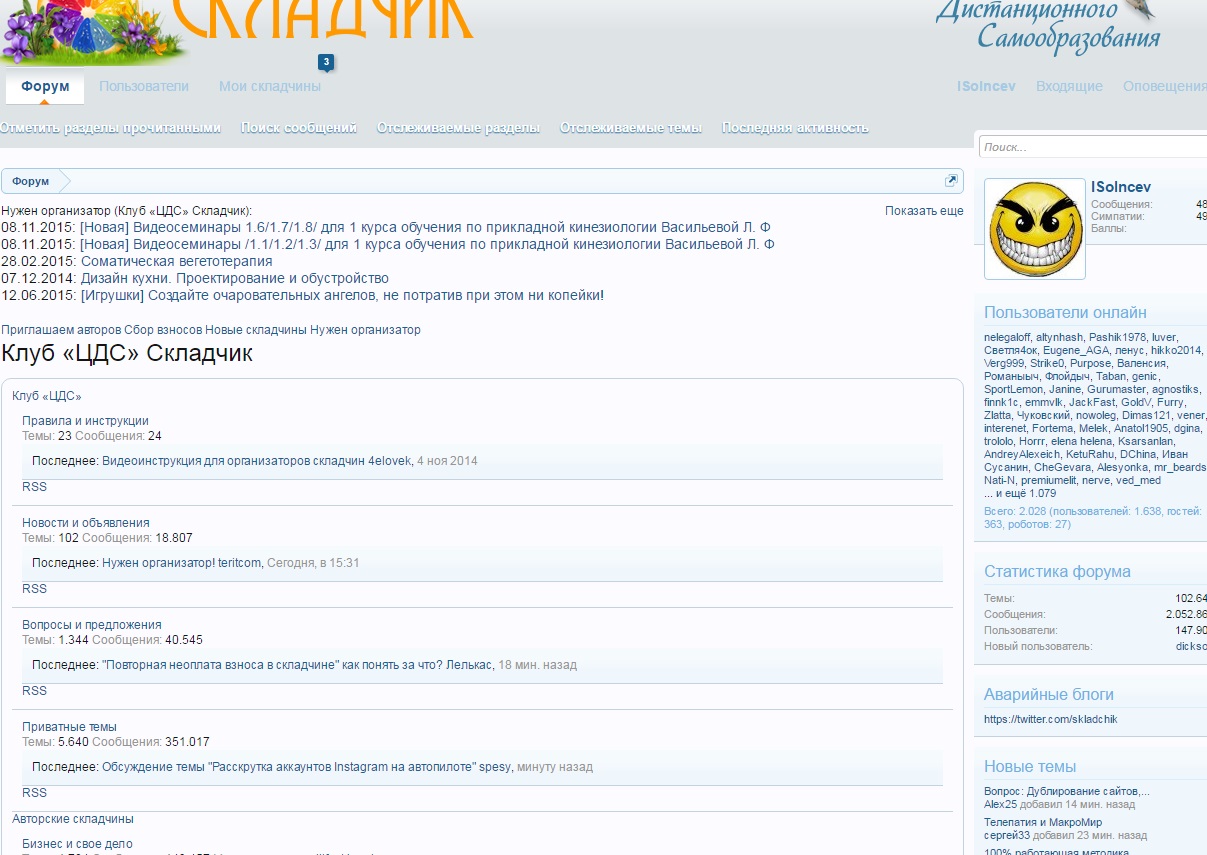Open Поиск сообщений link
The width and height of the screenshot is (1207, 855).
point(299,128)
